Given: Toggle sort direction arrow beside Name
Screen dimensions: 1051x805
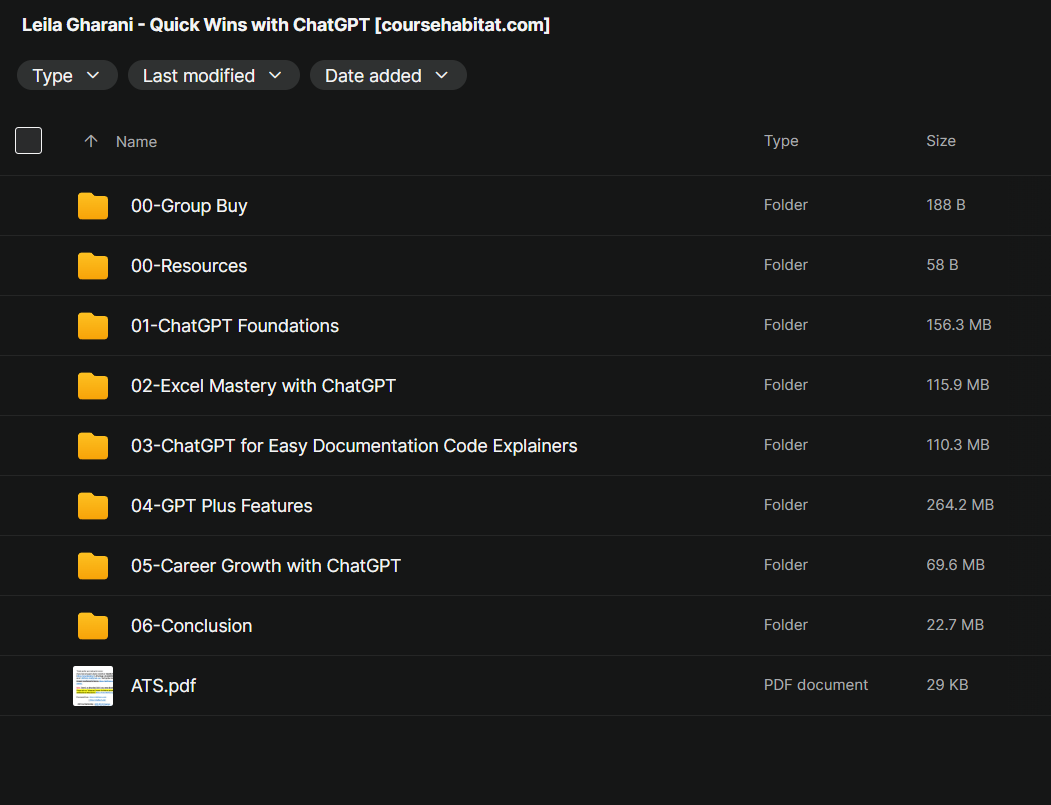Looking at the screenshot, I should click(x=91, y=141).
